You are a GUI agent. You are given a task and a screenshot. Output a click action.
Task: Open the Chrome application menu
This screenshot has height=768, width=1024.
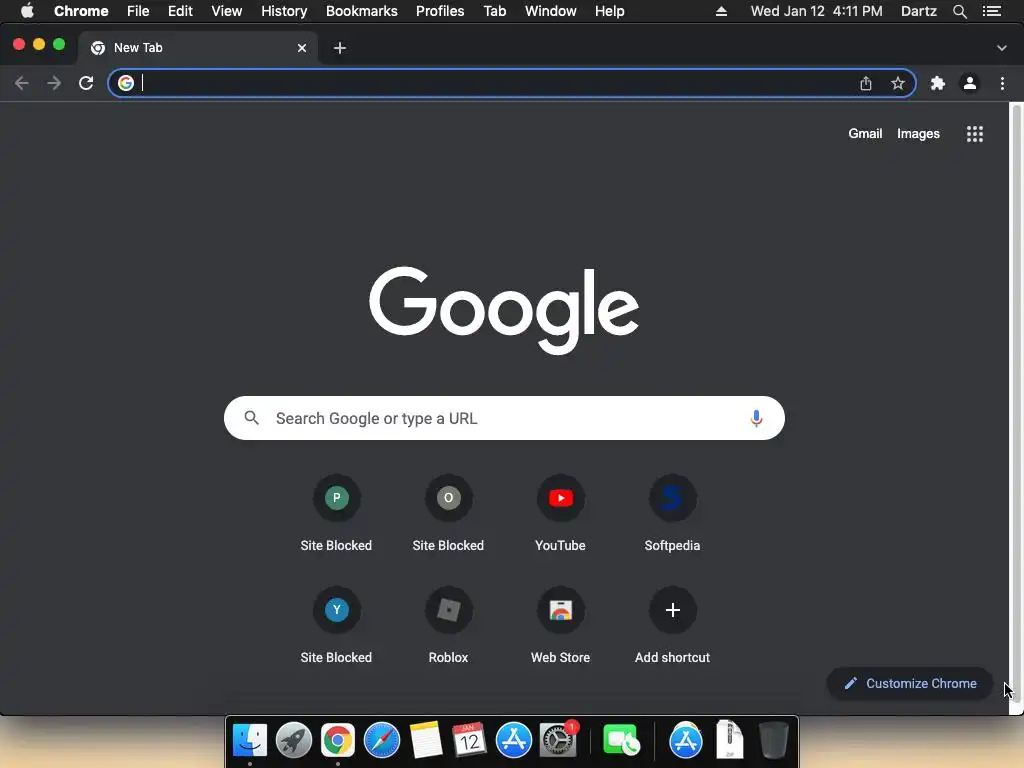pyautogui.click(x=81, y=11)
